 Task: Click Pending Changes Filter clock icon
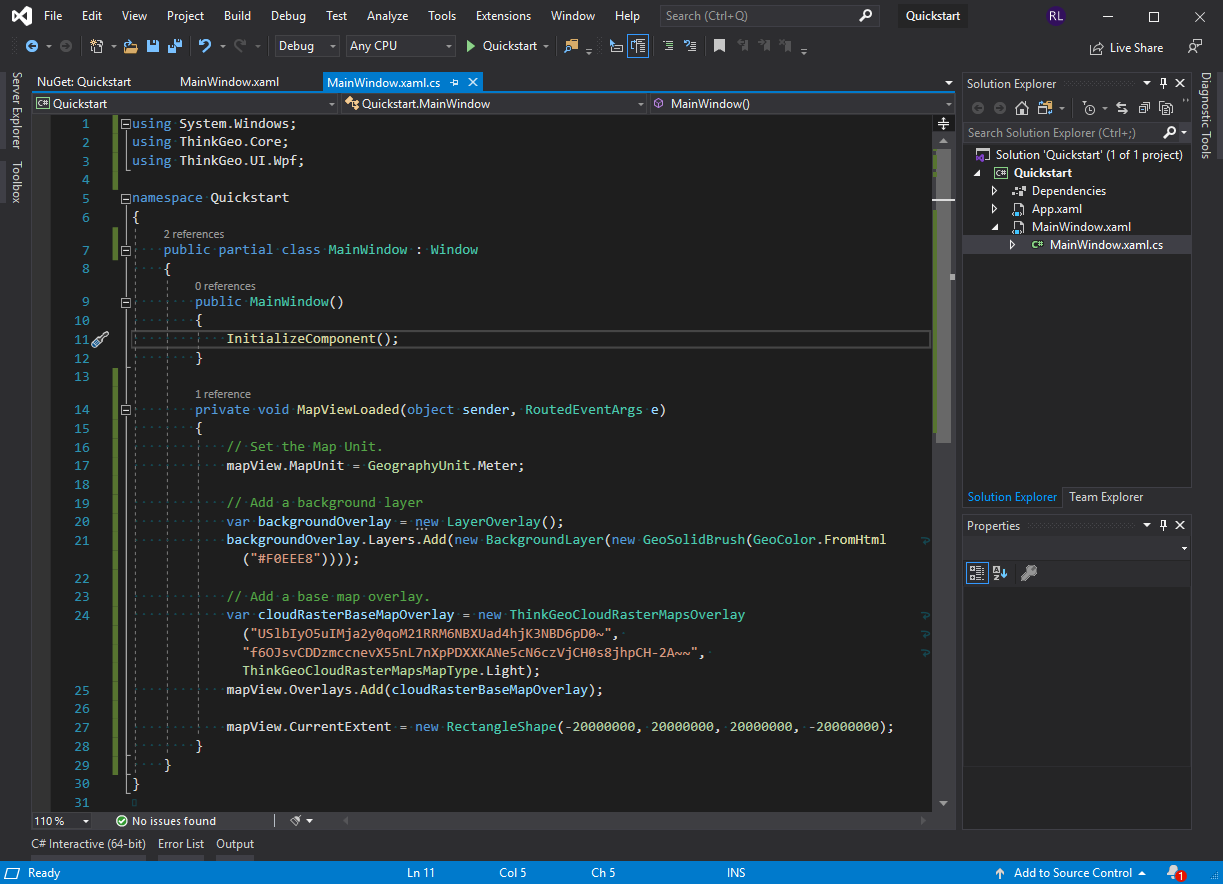point(1089,108)
